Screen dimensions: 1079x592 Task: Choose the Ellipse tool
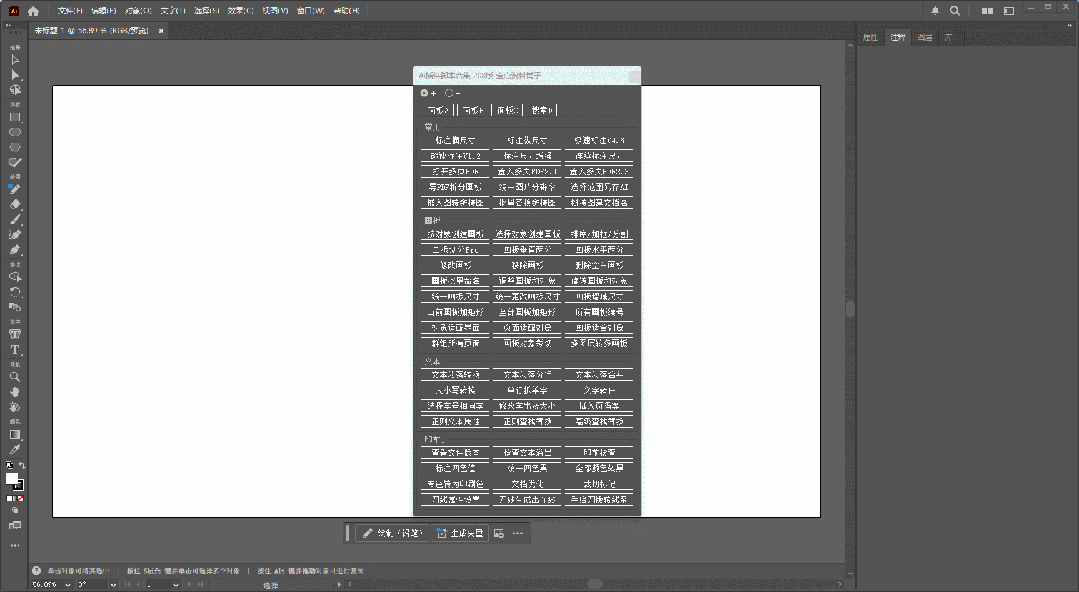tap(14, 132)
